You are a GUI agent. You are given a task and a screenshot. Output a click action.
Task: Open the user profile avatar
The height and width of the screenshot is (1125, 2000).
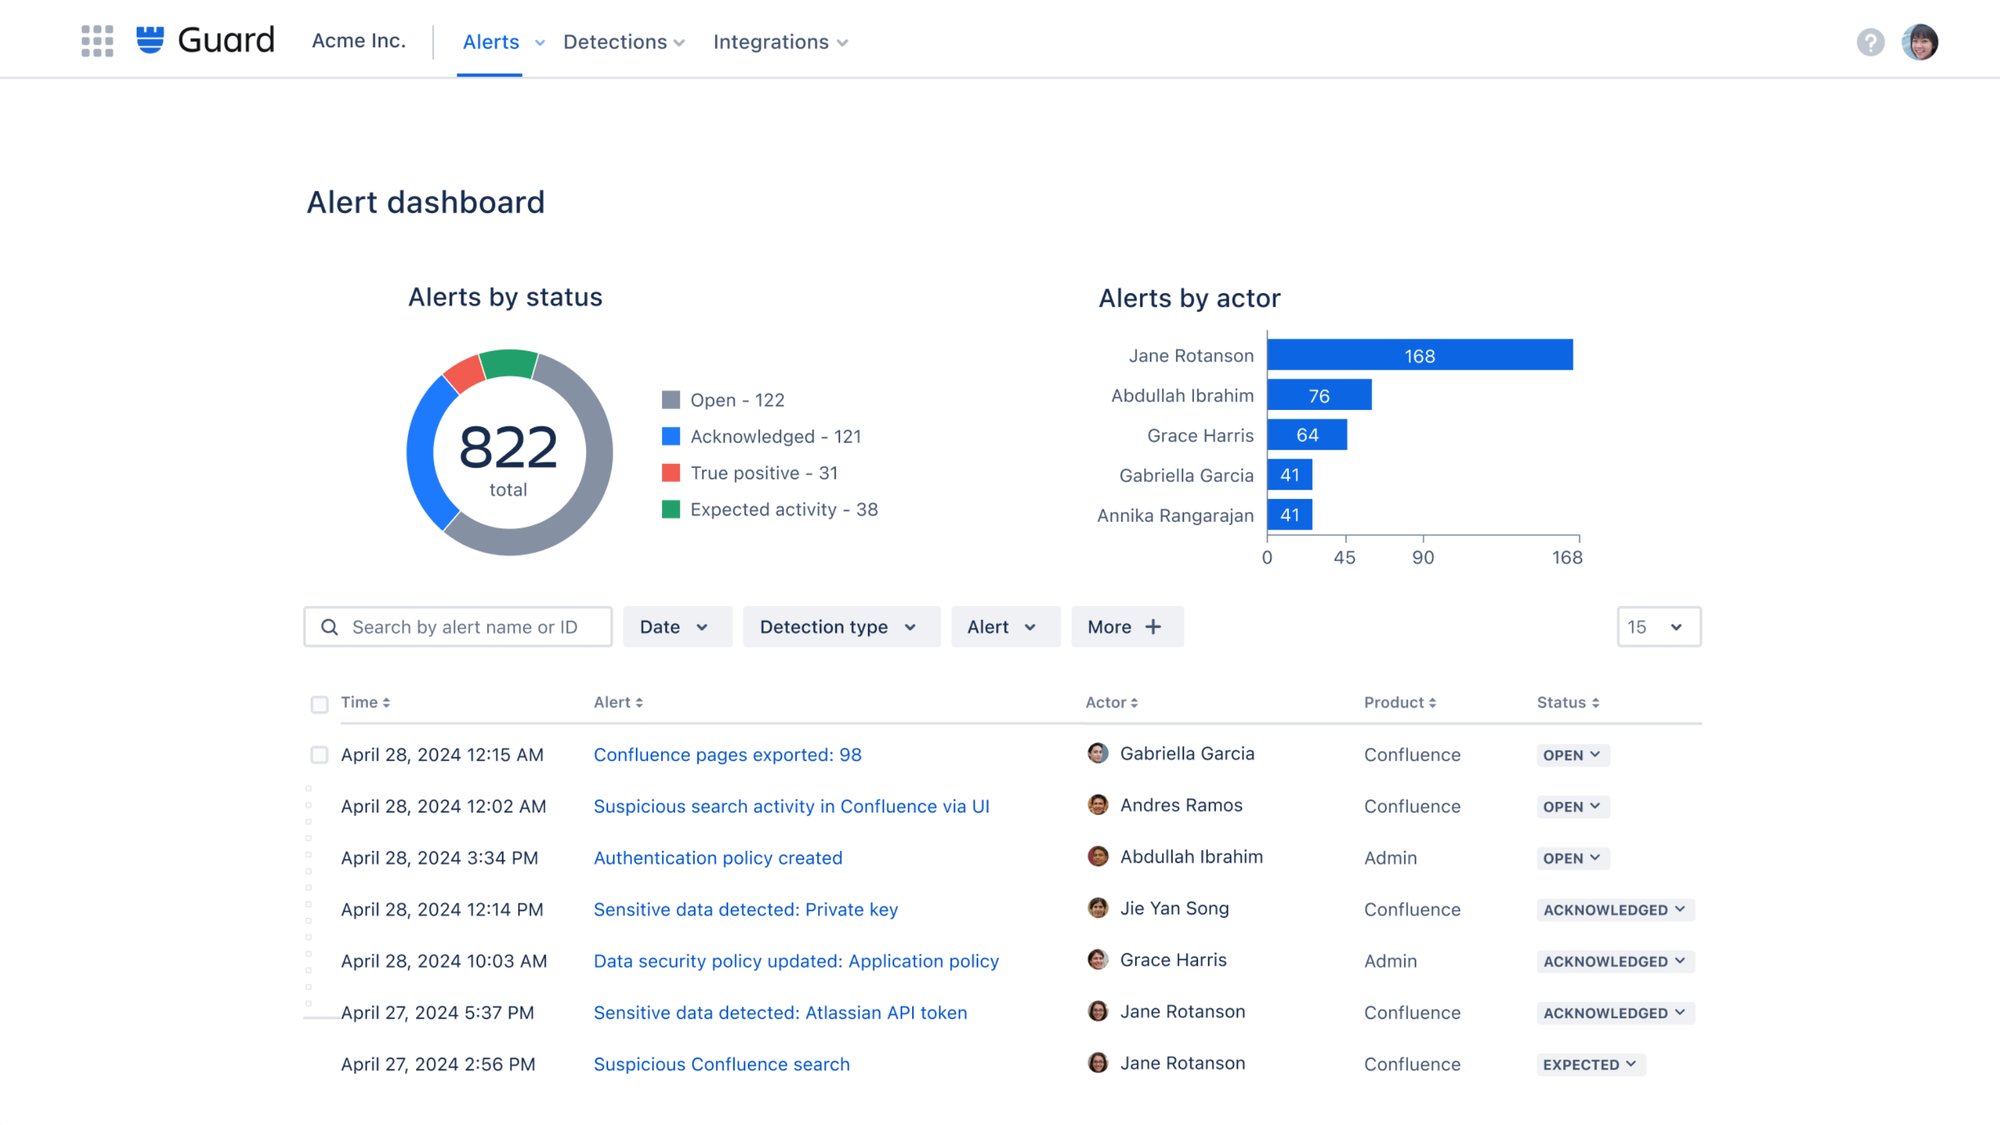point(1919,42)
